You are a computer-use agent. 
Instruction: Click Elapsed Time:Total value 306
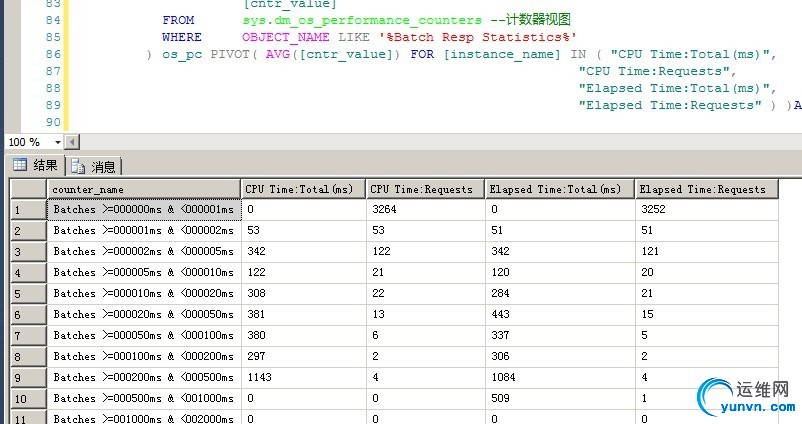(x=560, y=356)
